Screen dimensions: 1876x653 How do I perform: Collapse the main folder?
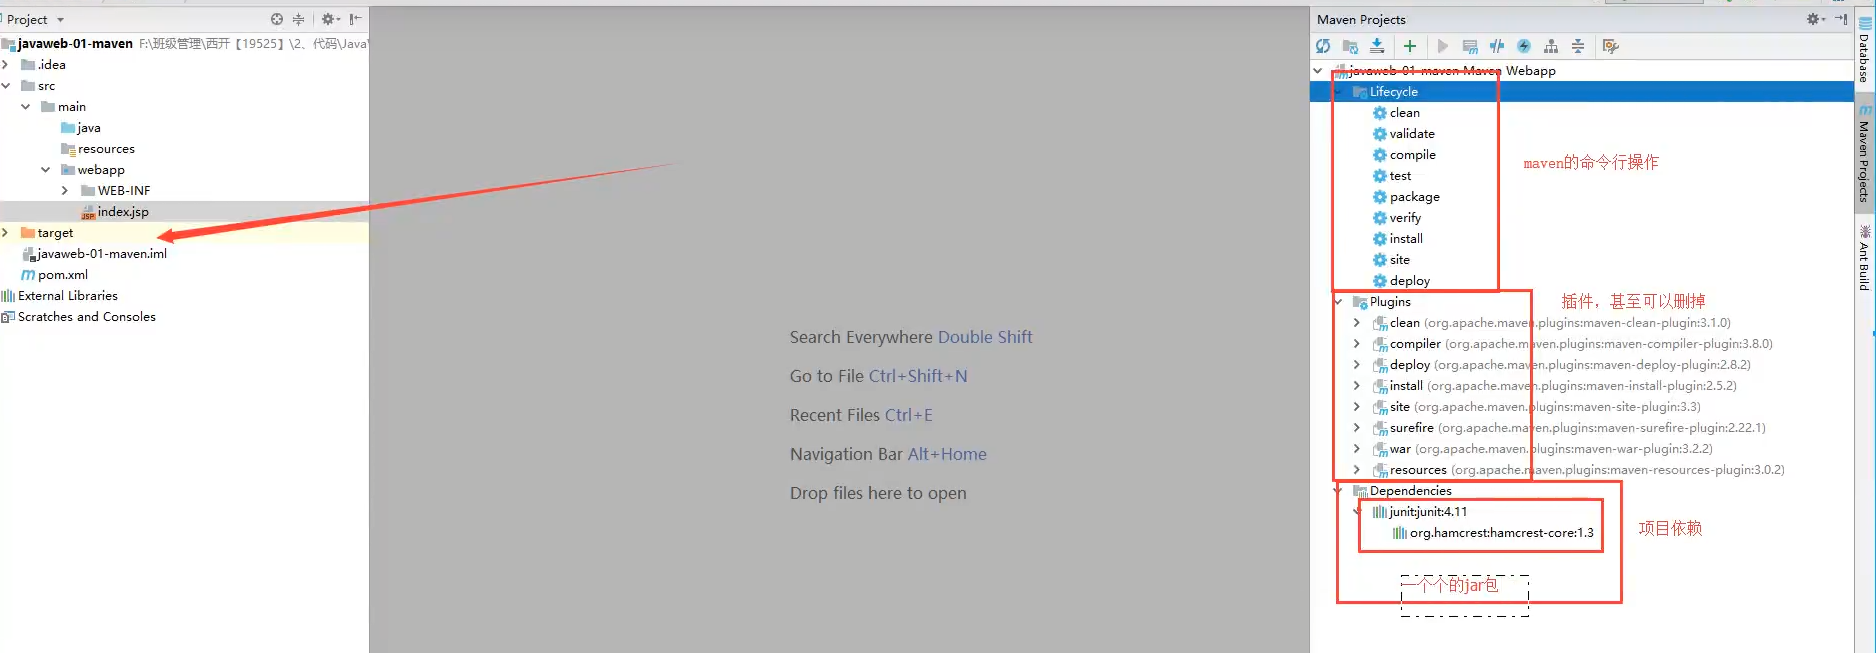(26, 107)
